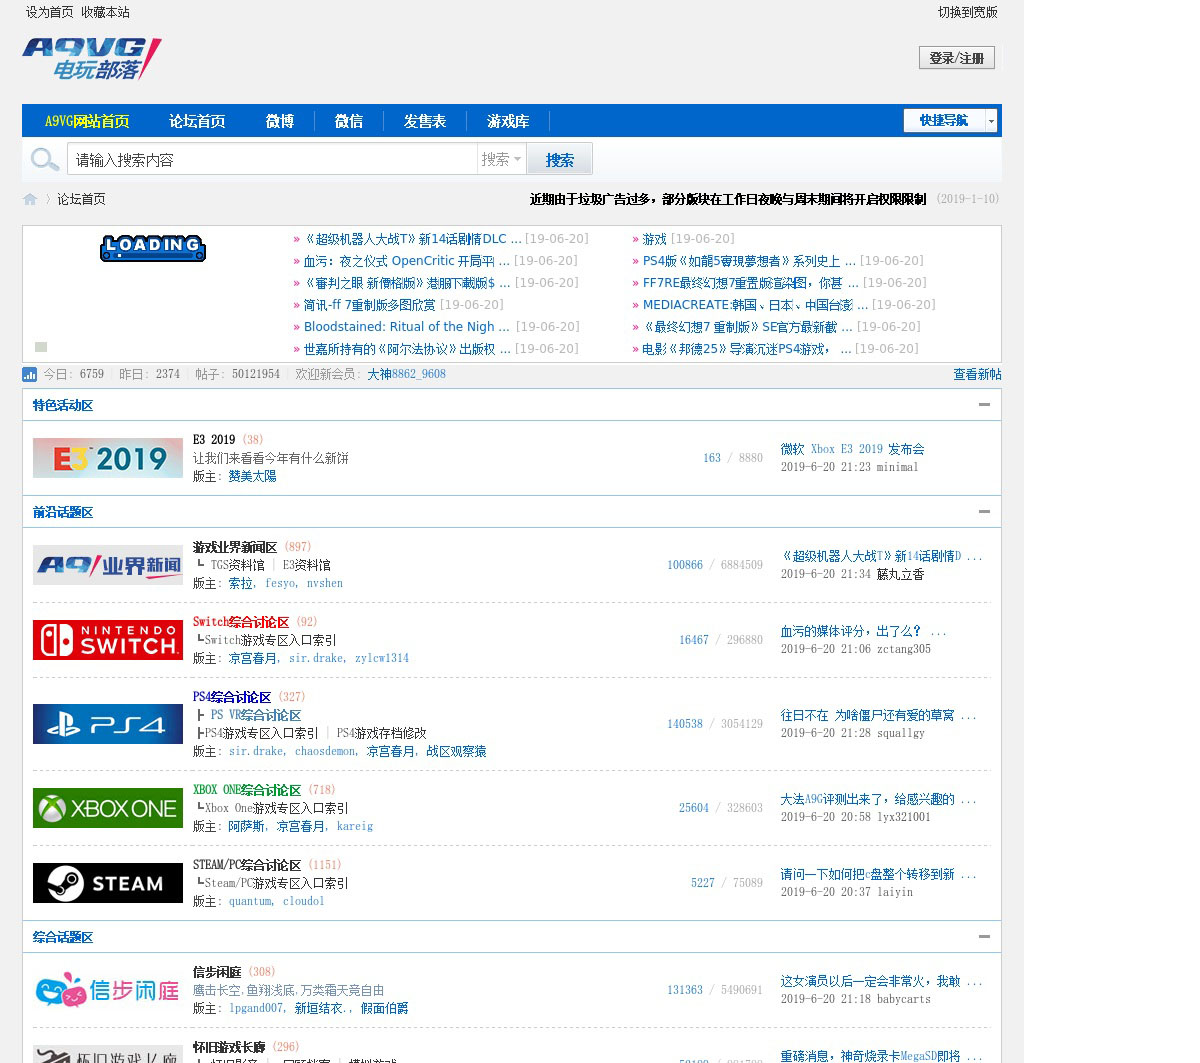Open the 微博 navigation item

click(280, 121)
